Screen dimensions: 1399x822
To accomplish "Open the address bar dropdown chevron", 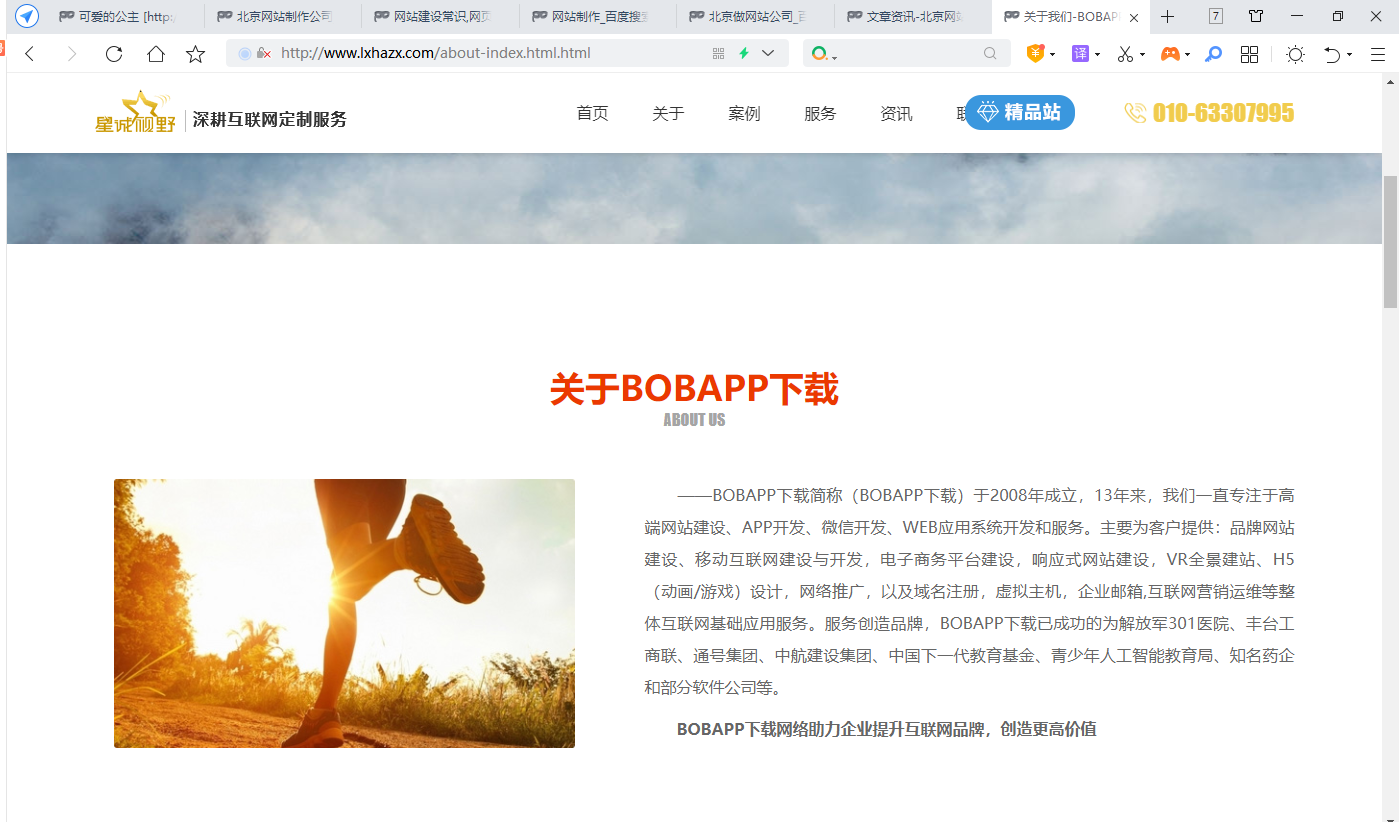I will 767,54.
